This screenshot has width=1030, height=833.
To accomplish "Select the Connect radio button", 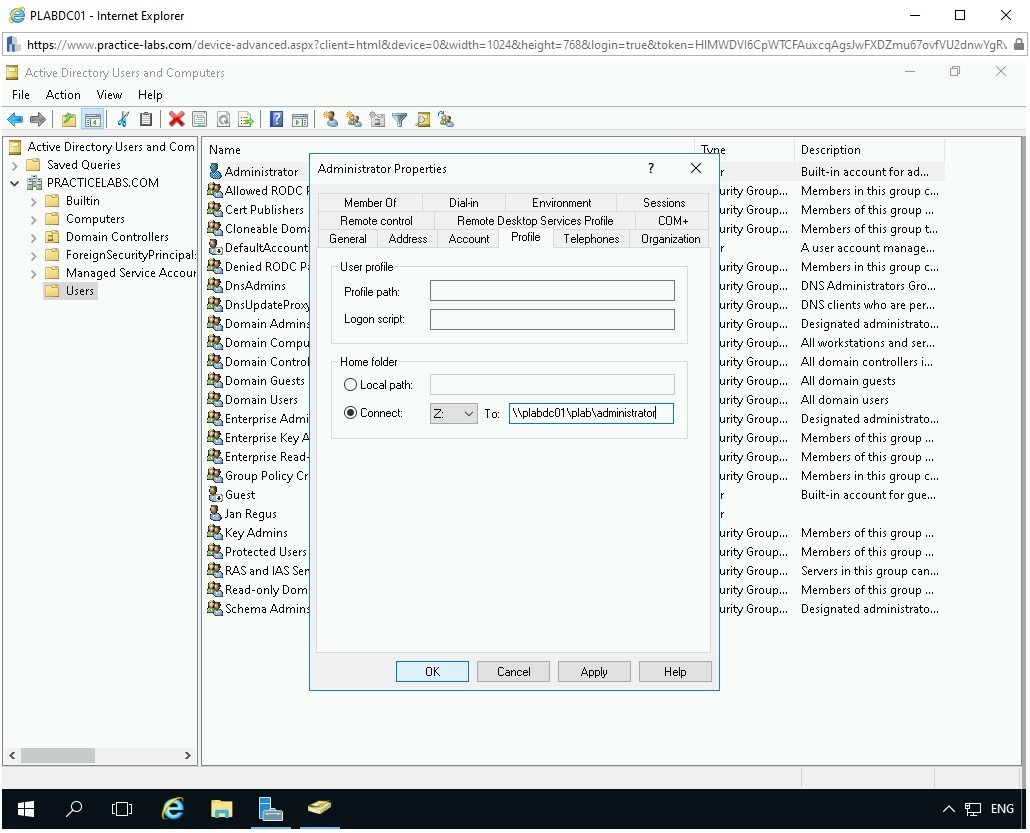I will 350,413.
